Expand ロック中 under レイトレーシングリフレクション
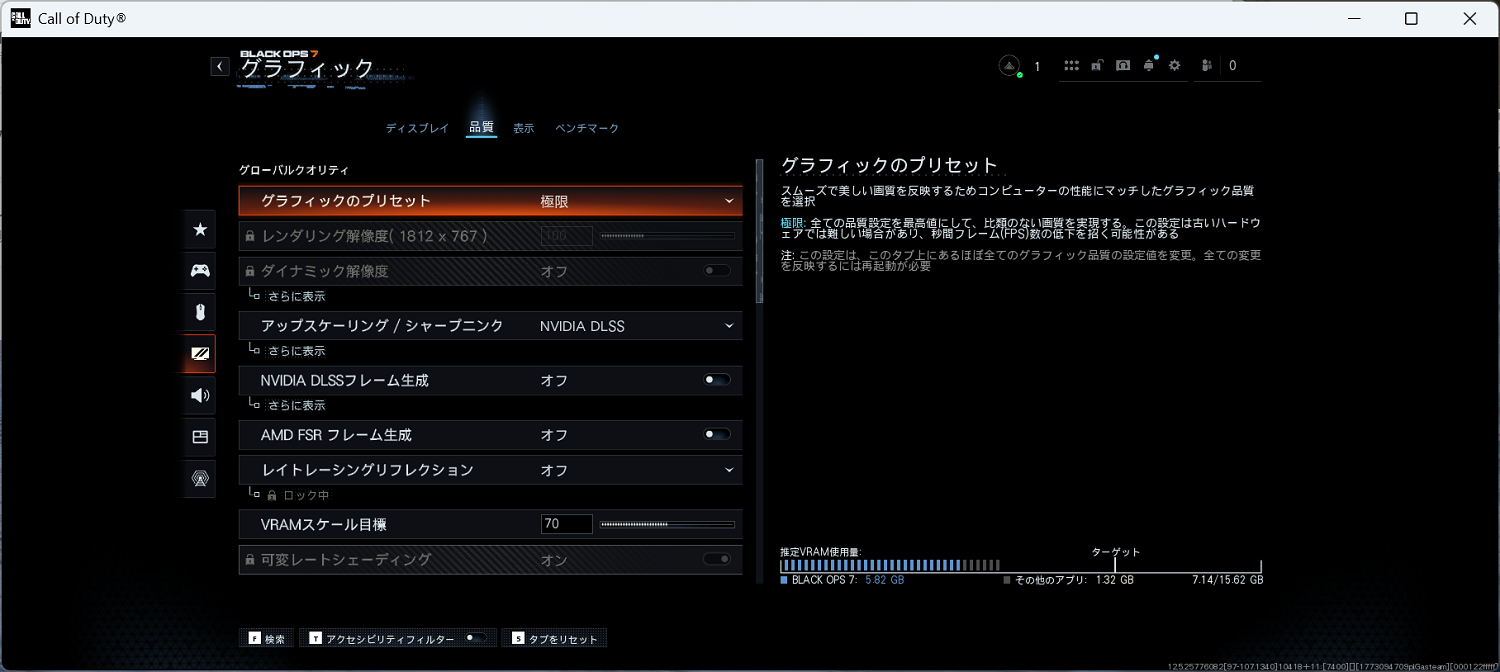This screenshot has width=1500, height=672. (306, 495)
